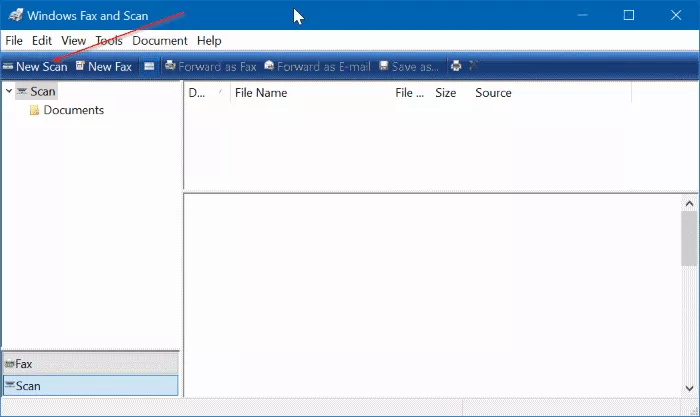The width and height of the screenshot is (700, 417).
Task: Switch to Scan view in bottom pane
Action: pos(91,385)
